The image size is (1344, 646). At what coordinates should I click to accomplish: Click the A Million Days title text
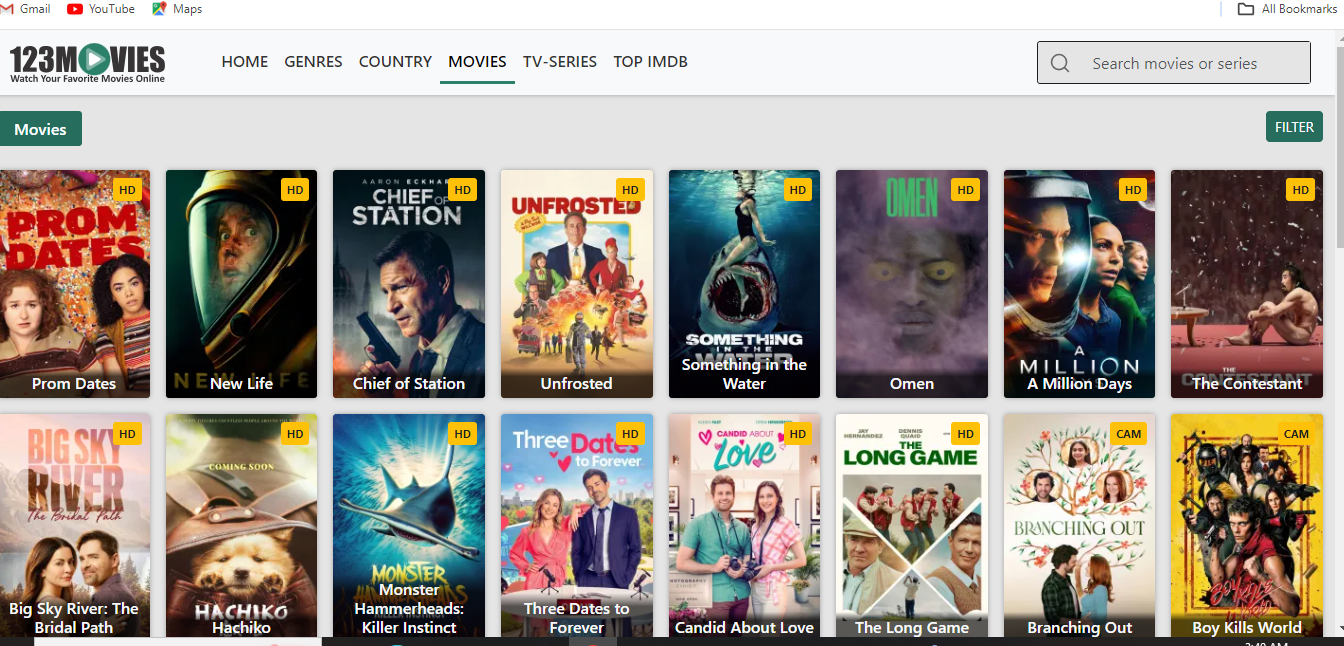[x=1080, y=384]
